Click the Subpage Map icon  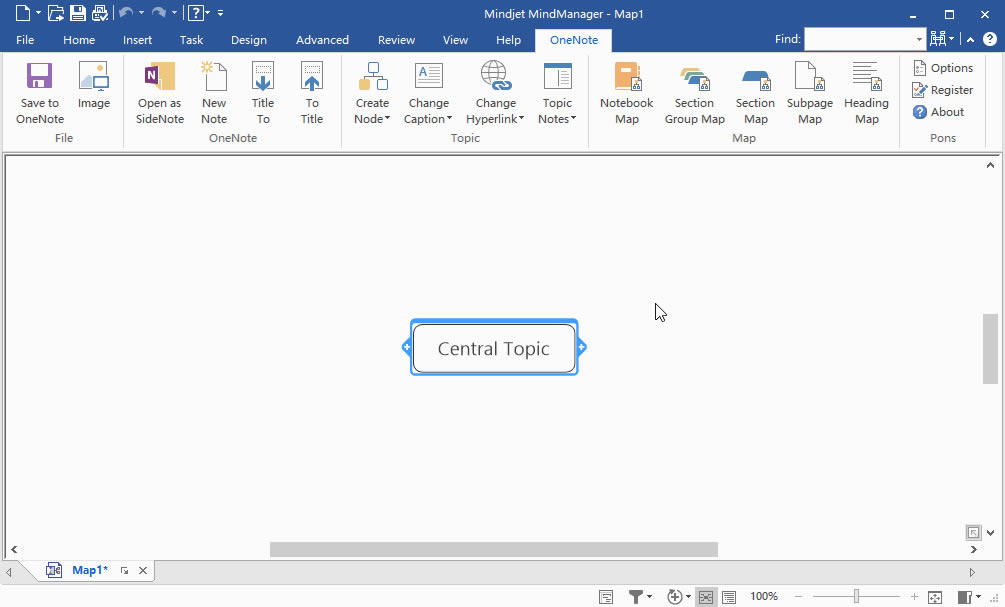pyautogui.click(x=809, y=92)
